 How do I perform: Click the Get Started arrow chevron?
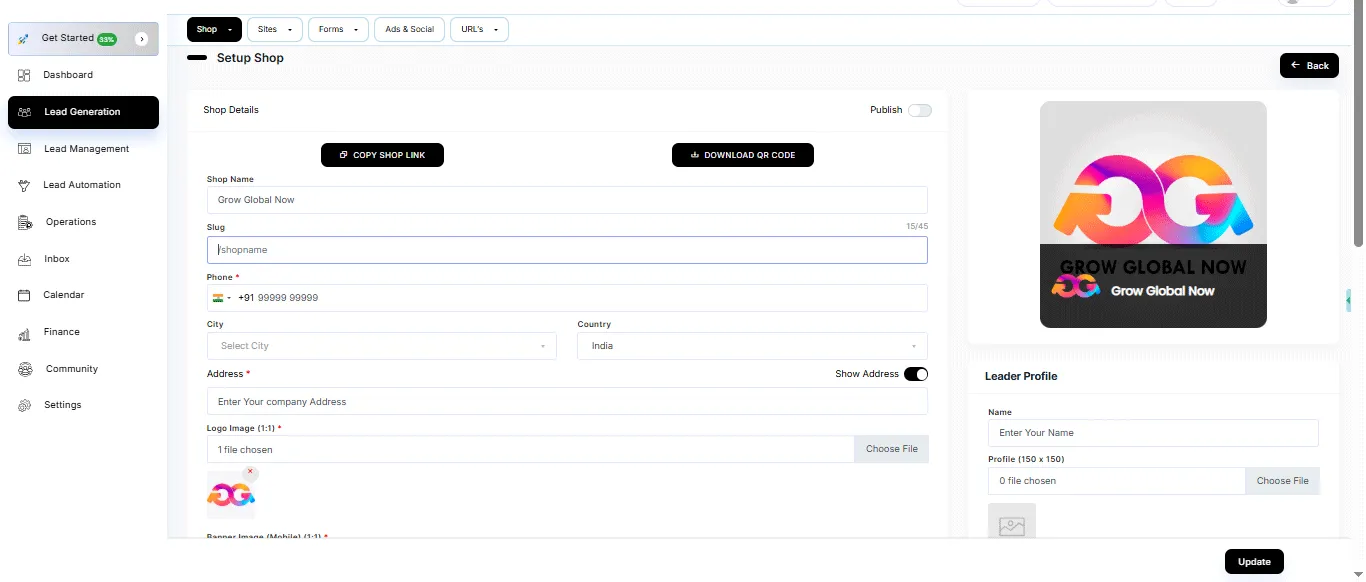(141, 39)
